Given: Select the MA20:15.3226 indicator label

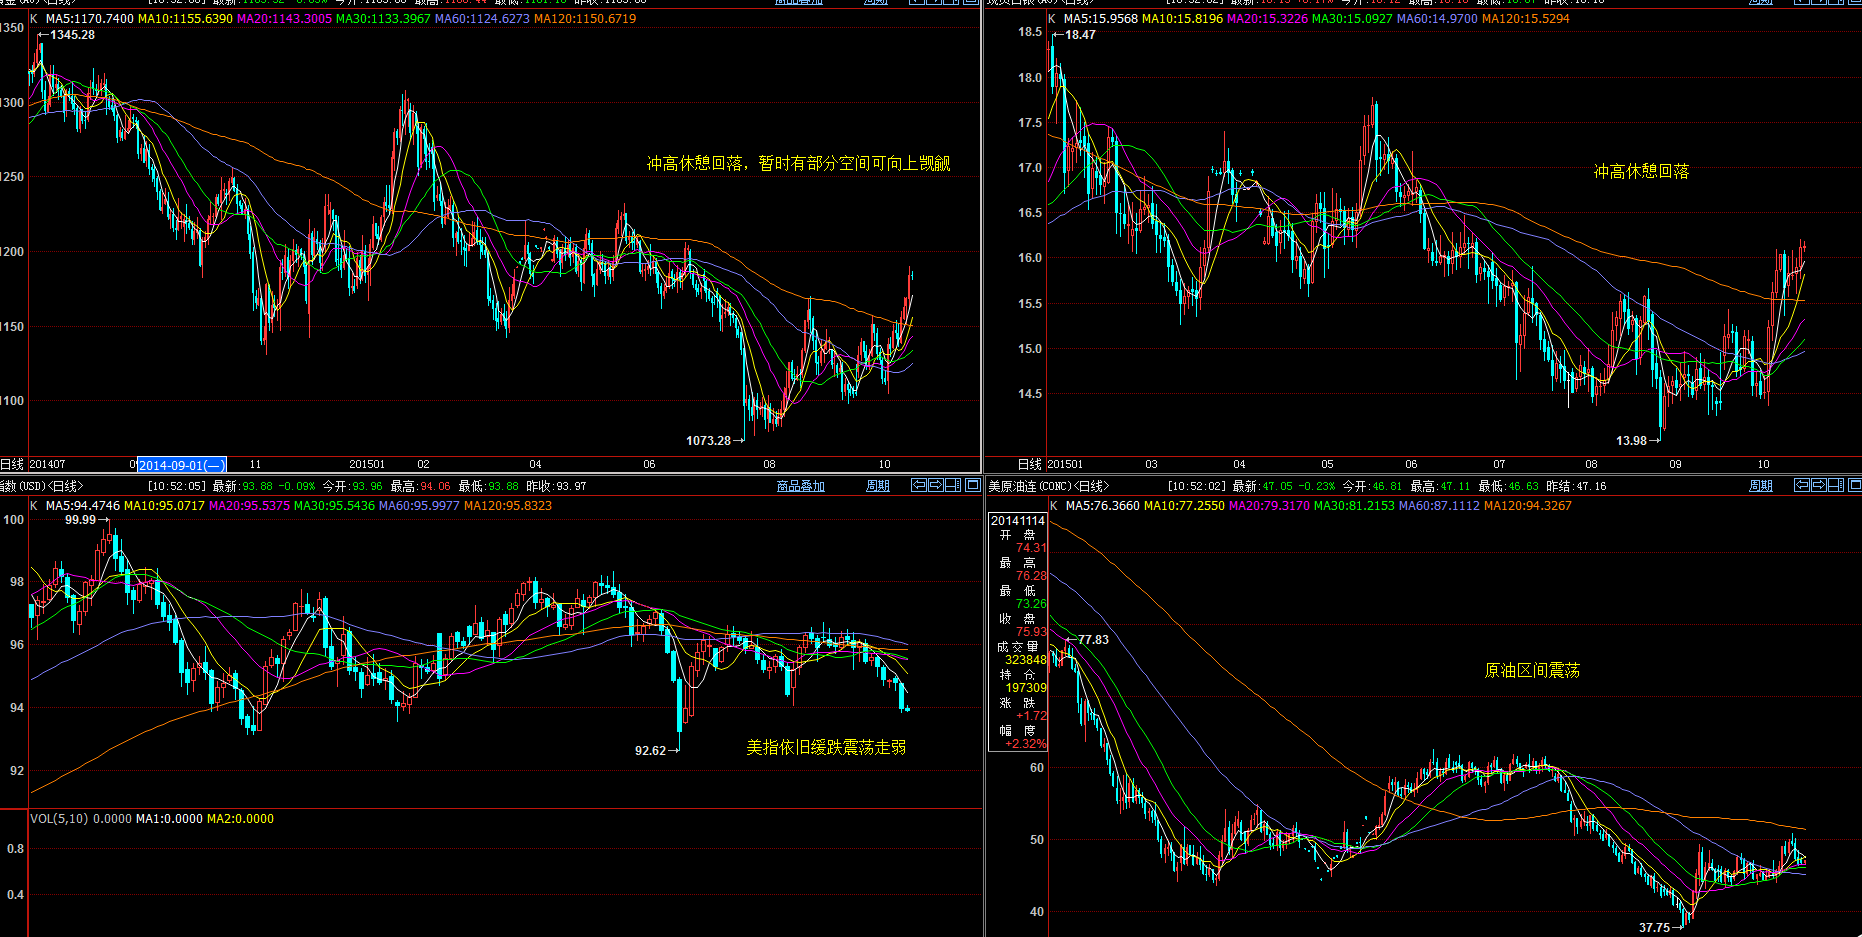Looking at the screenshot, I should click(x=1267, y=19).
